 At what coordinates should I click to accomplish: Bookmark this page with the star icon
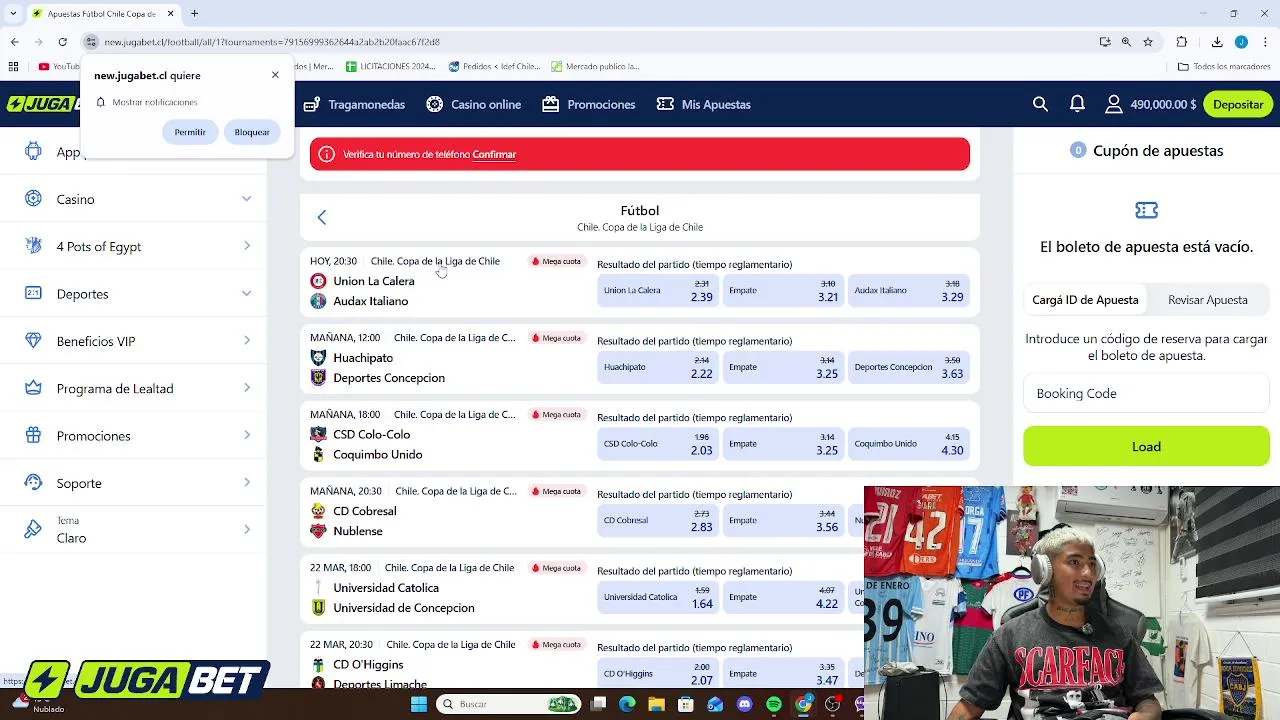pyautogui.click(x=1148, y=42)
